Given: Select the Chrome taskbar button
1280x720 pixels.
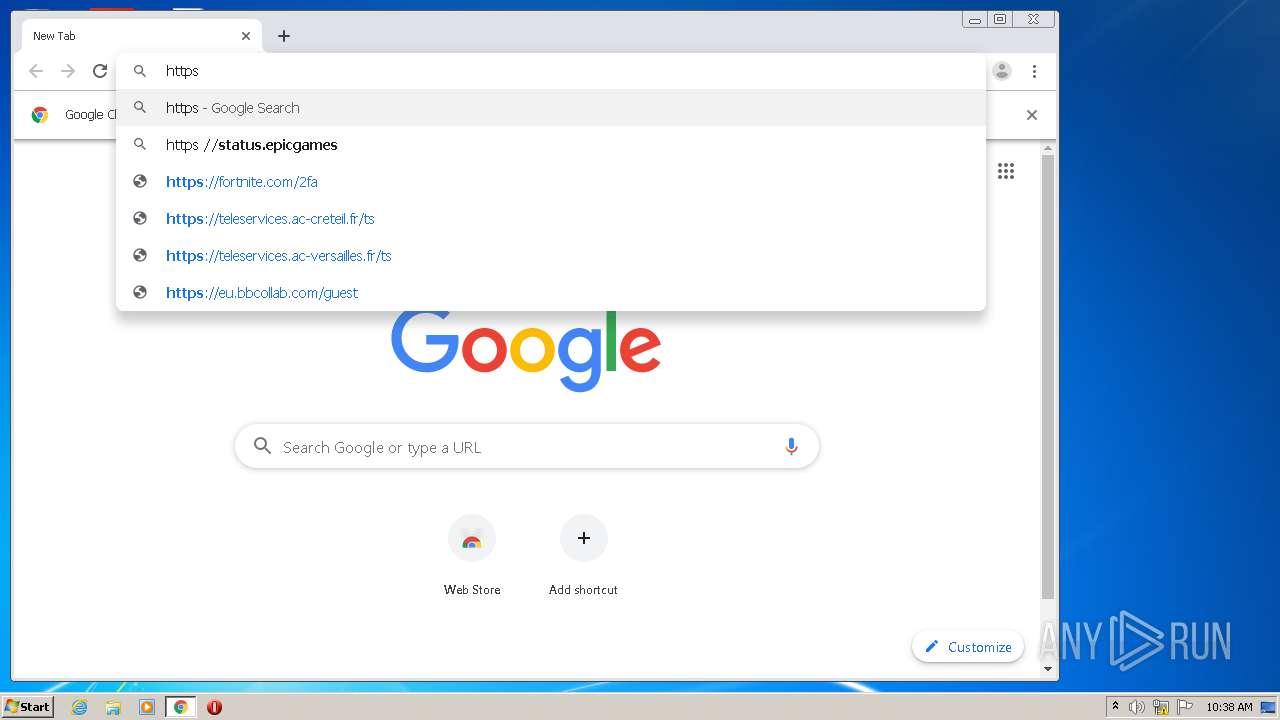Looking at the screenshot, I should click(181, 707).
